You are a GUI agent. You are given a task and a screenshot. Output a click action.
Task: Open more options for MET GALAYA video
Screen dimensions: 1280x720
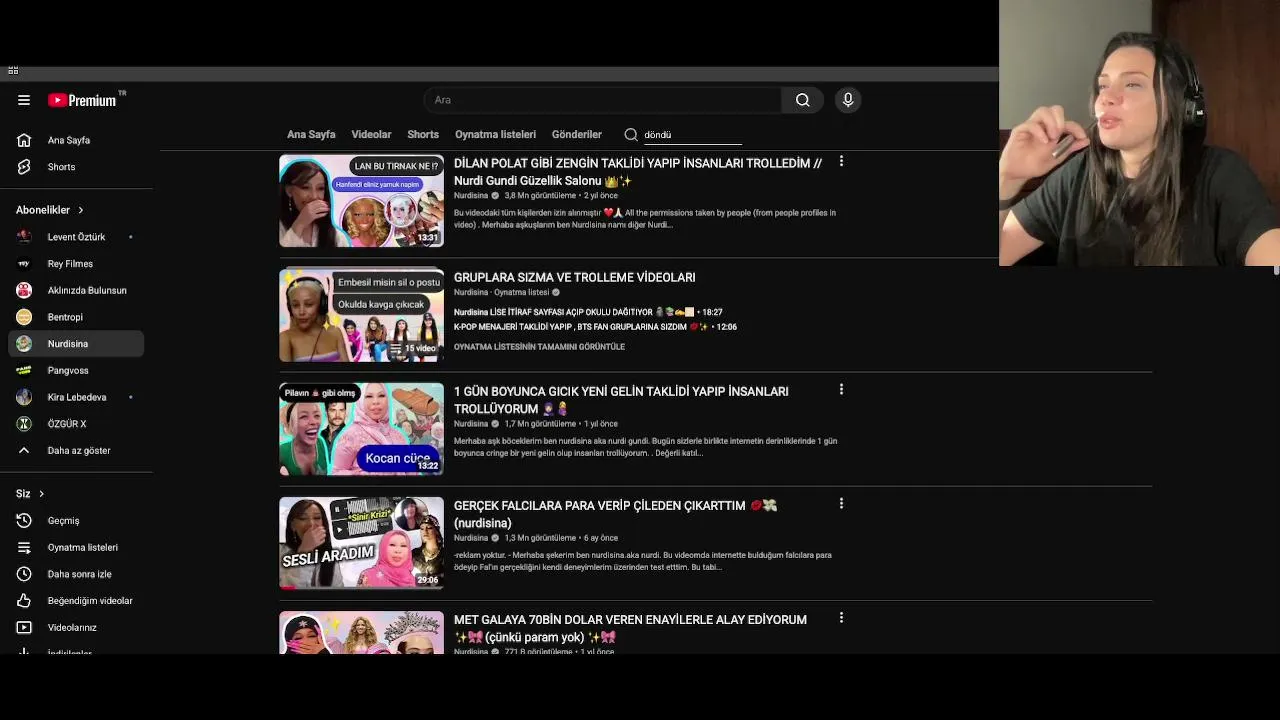(841, 618)
